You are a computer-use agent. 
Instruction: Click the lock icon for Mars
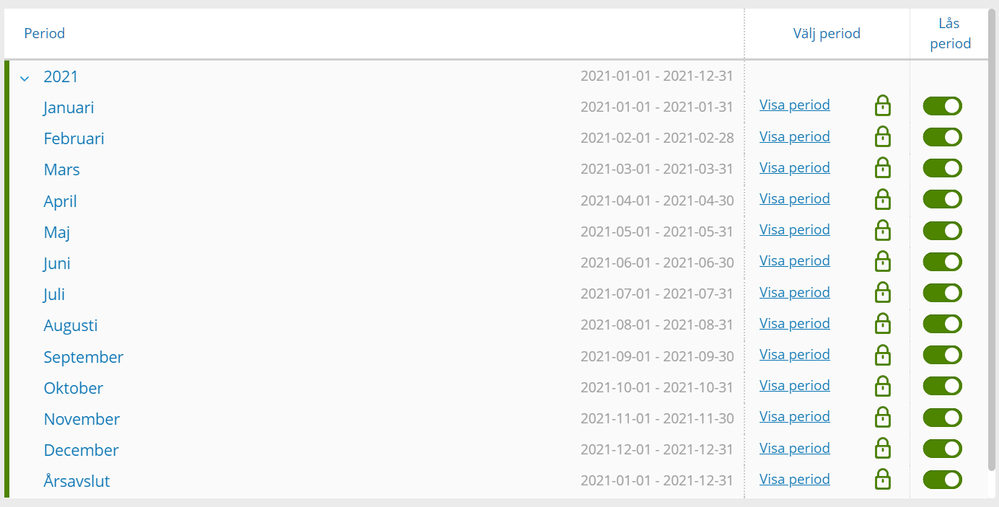pyautogui.click(x=882, y=168)
